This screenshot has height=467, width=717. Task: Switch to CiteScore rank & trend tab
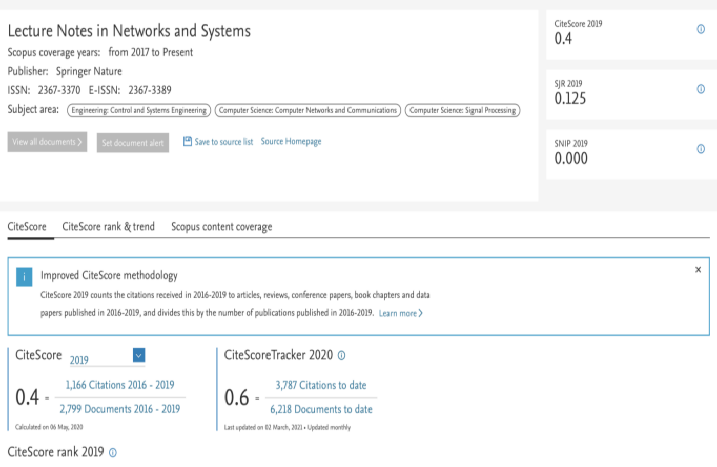[108, 227]
